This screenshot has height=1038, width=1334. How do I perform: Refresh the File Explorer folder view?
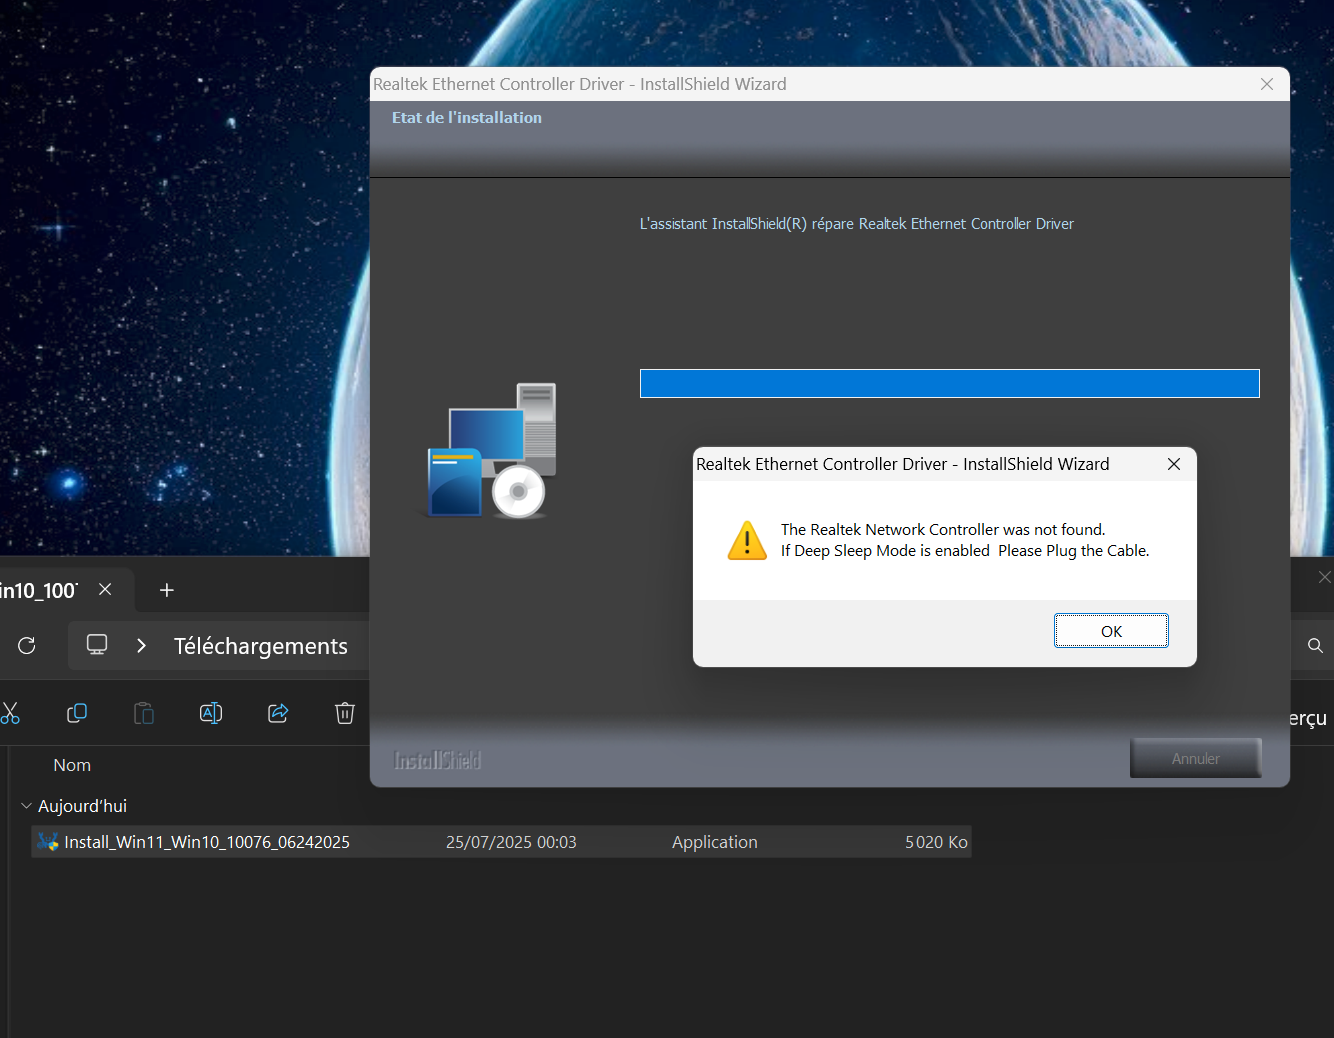coord(27,646)
